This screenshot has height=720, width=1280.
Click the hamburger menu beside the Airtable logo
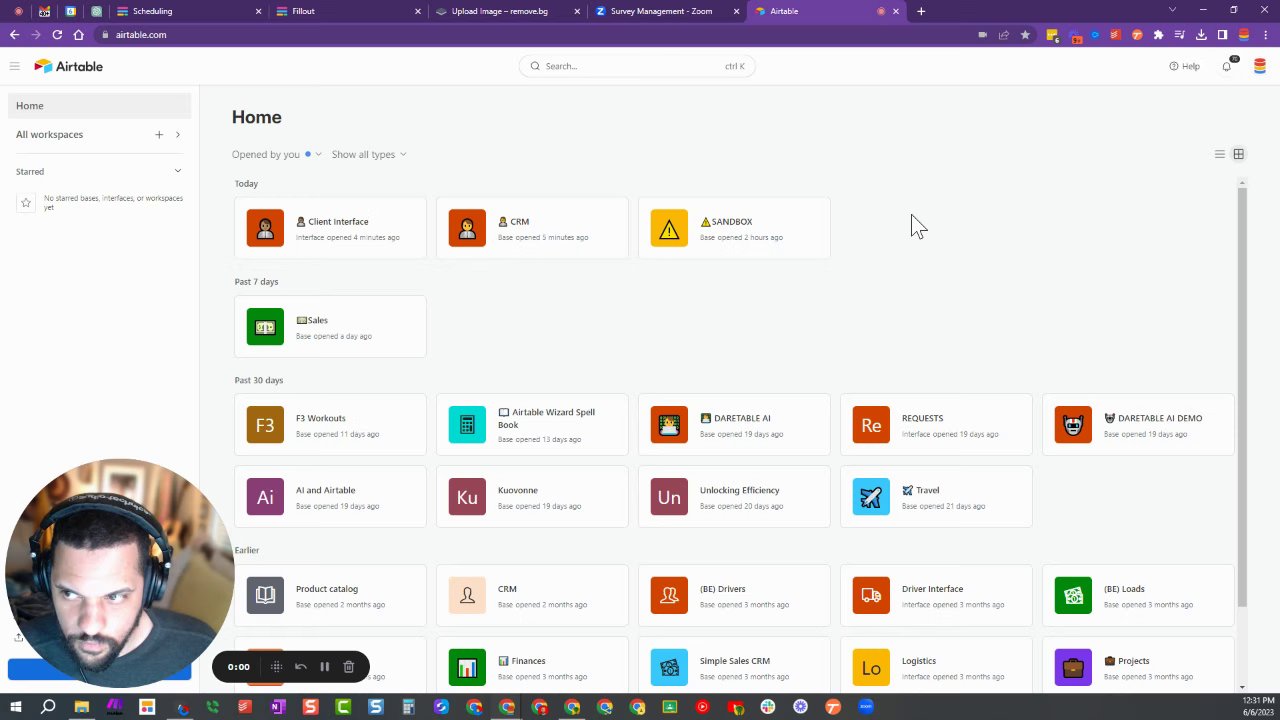[x=14, y=66]
